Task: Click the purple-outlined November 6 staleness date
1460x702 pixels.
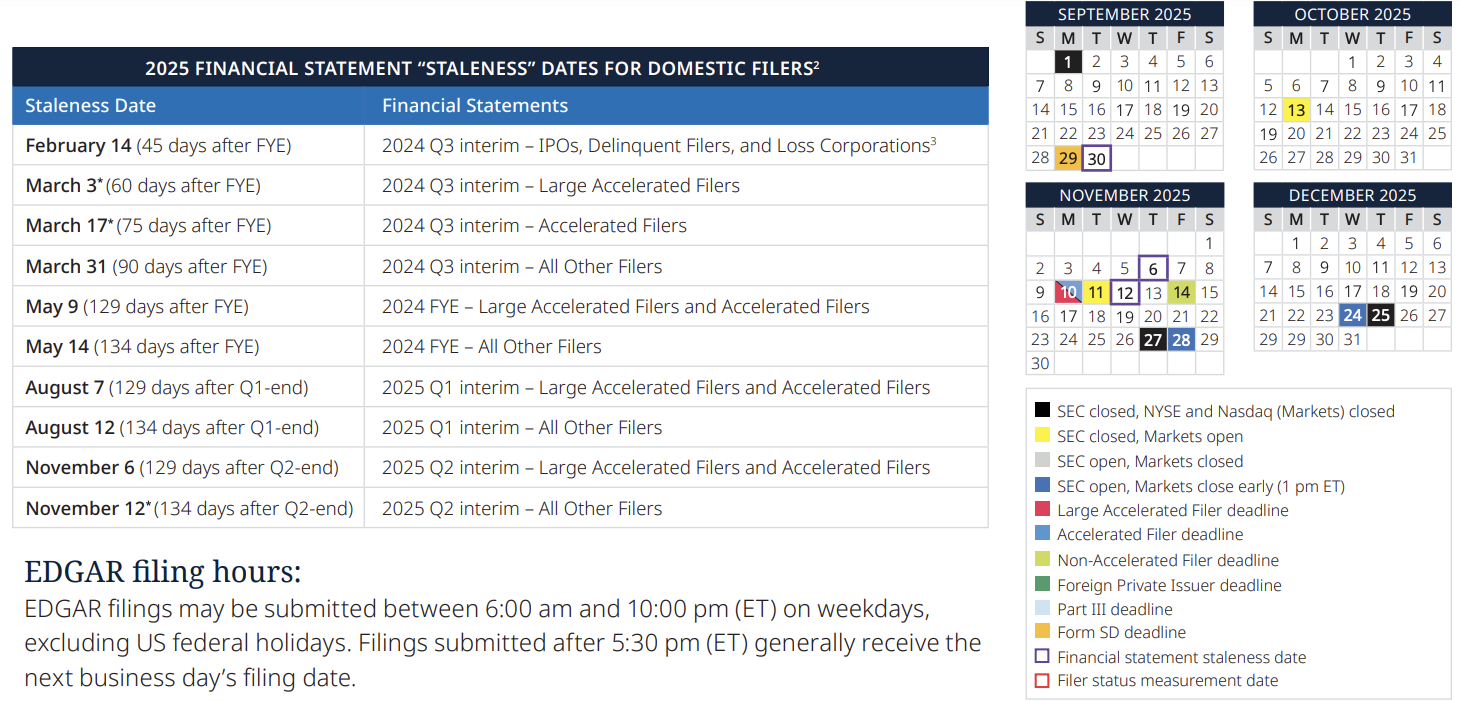Action: pyautogui.click(x=1152, y=267)
